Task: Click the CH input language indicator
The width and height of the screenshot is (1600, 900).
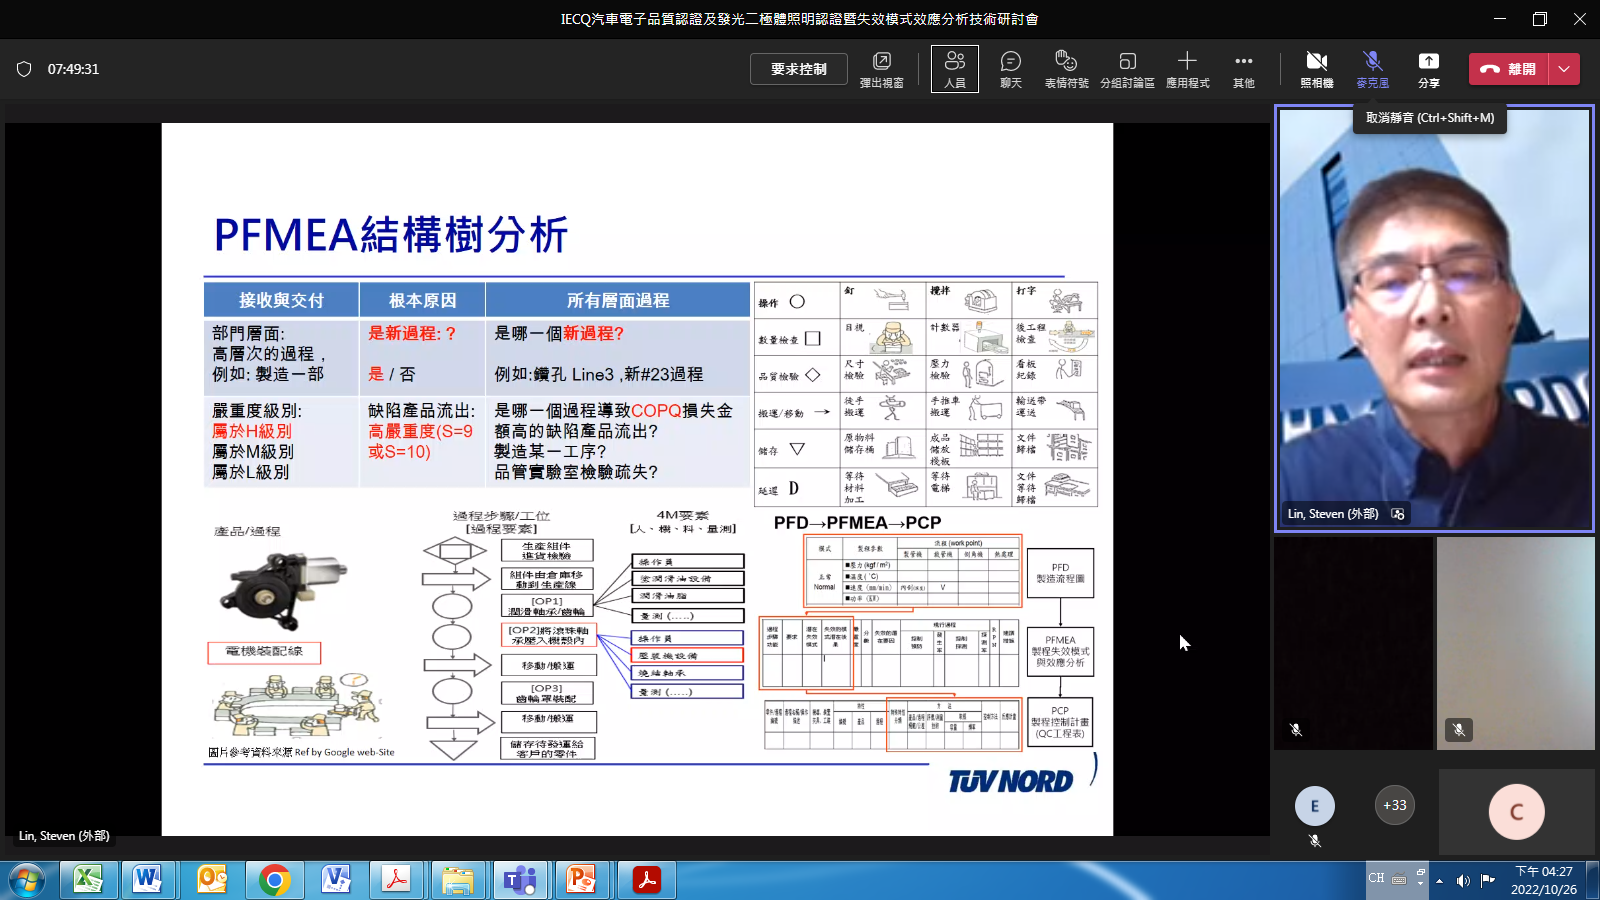Action: (x=1377, y=878)
